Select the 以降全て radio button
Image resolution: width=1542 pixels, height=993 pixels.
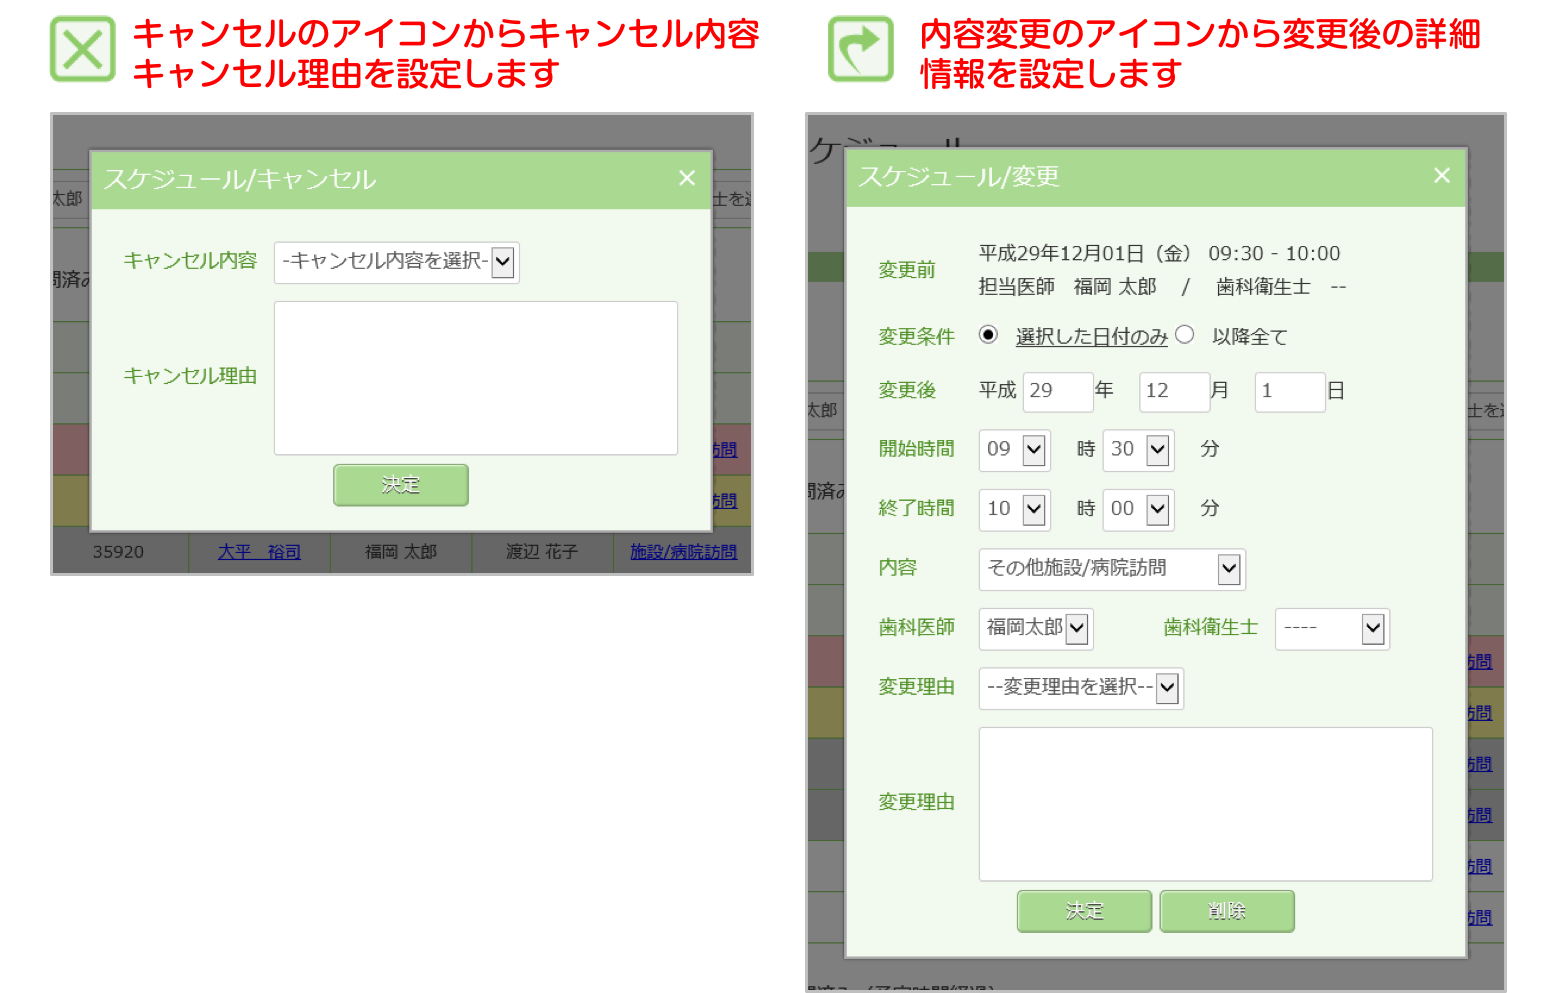coord(1185,335)
